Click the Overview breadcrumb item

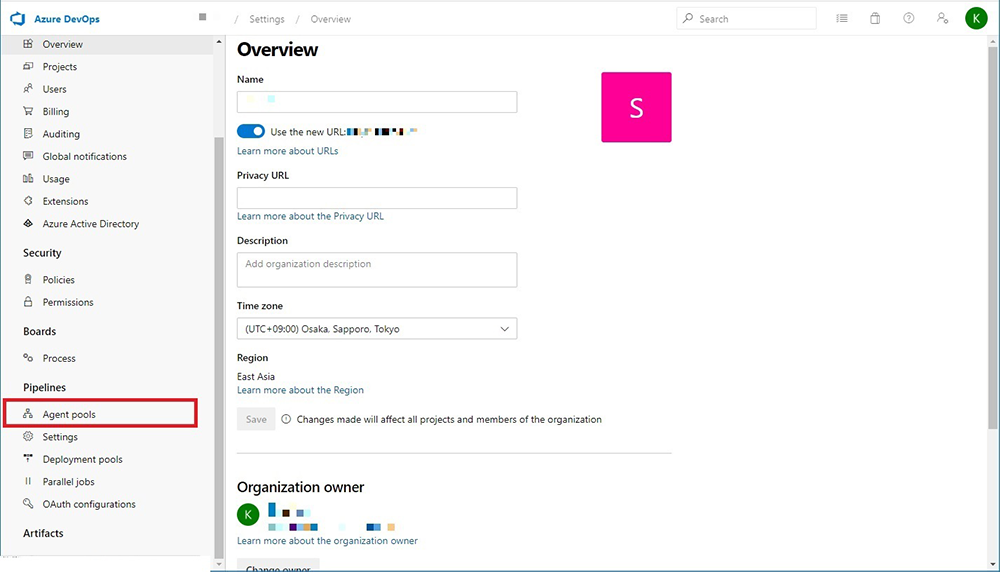coord(330,19)
